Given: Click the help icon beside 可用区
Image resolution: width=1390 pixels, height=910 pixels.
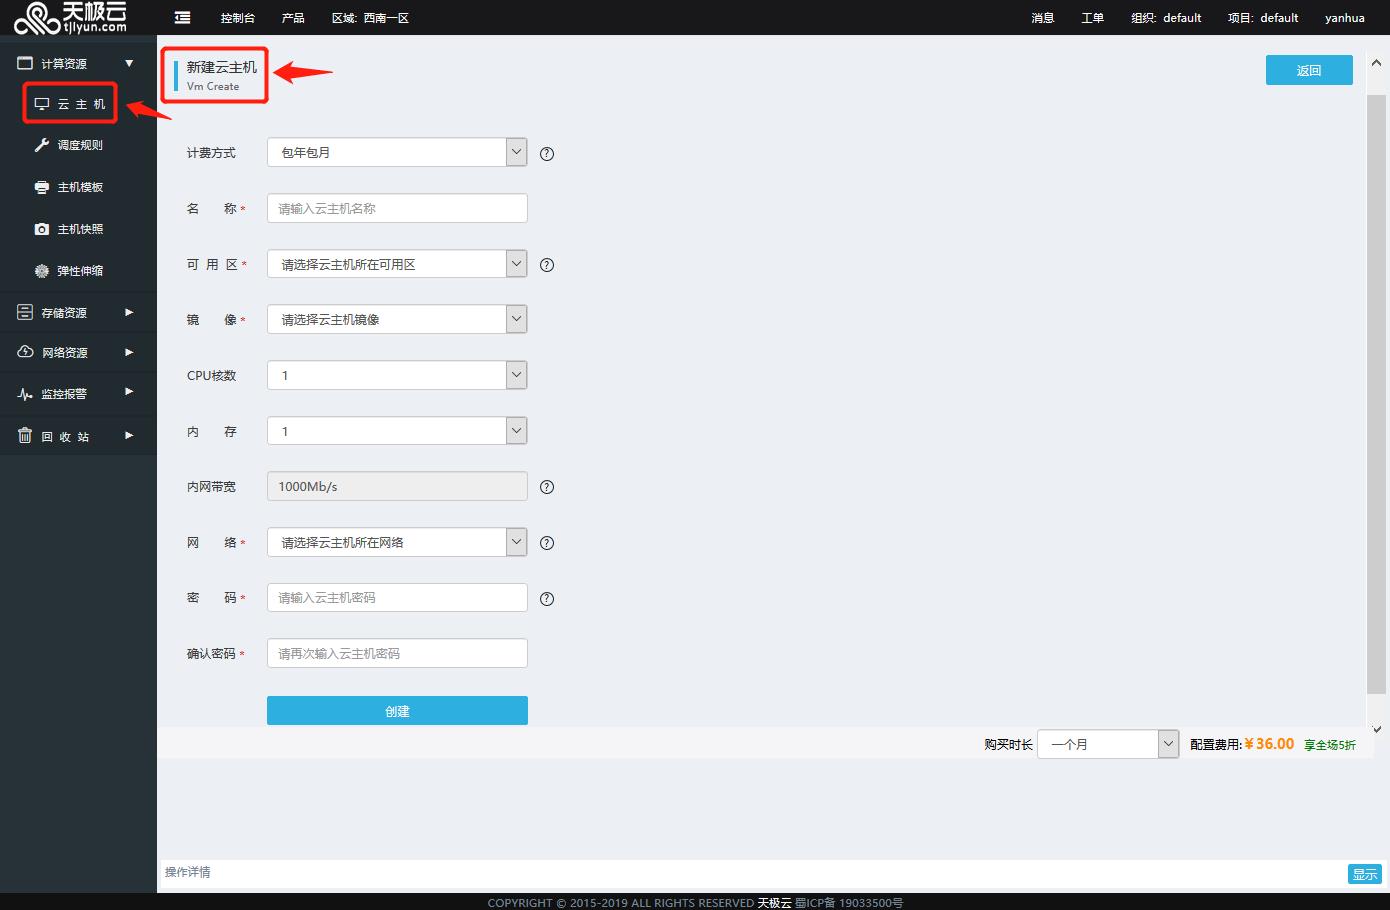Looking at the screenshot, I should click(547, 265).
